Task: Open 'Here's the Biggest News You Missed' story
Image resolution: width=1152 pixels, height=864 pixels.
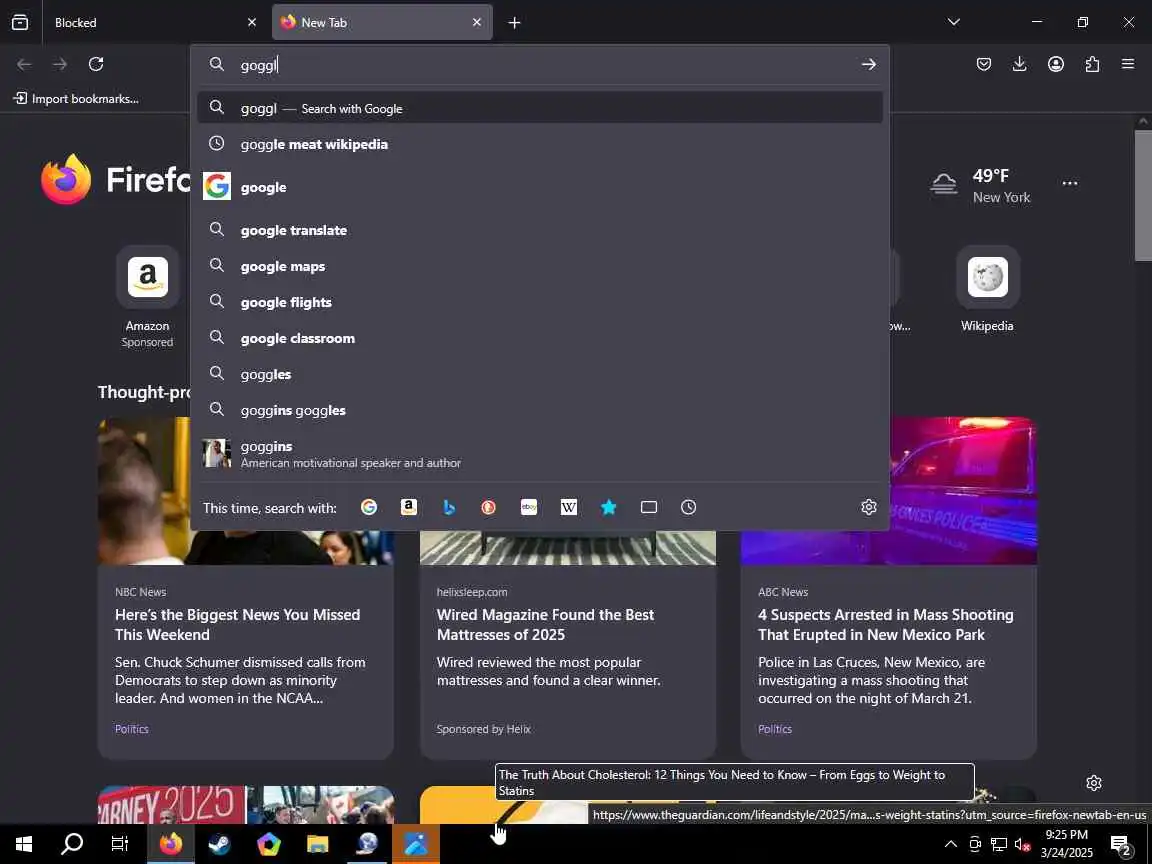Action: coord(237,624)
